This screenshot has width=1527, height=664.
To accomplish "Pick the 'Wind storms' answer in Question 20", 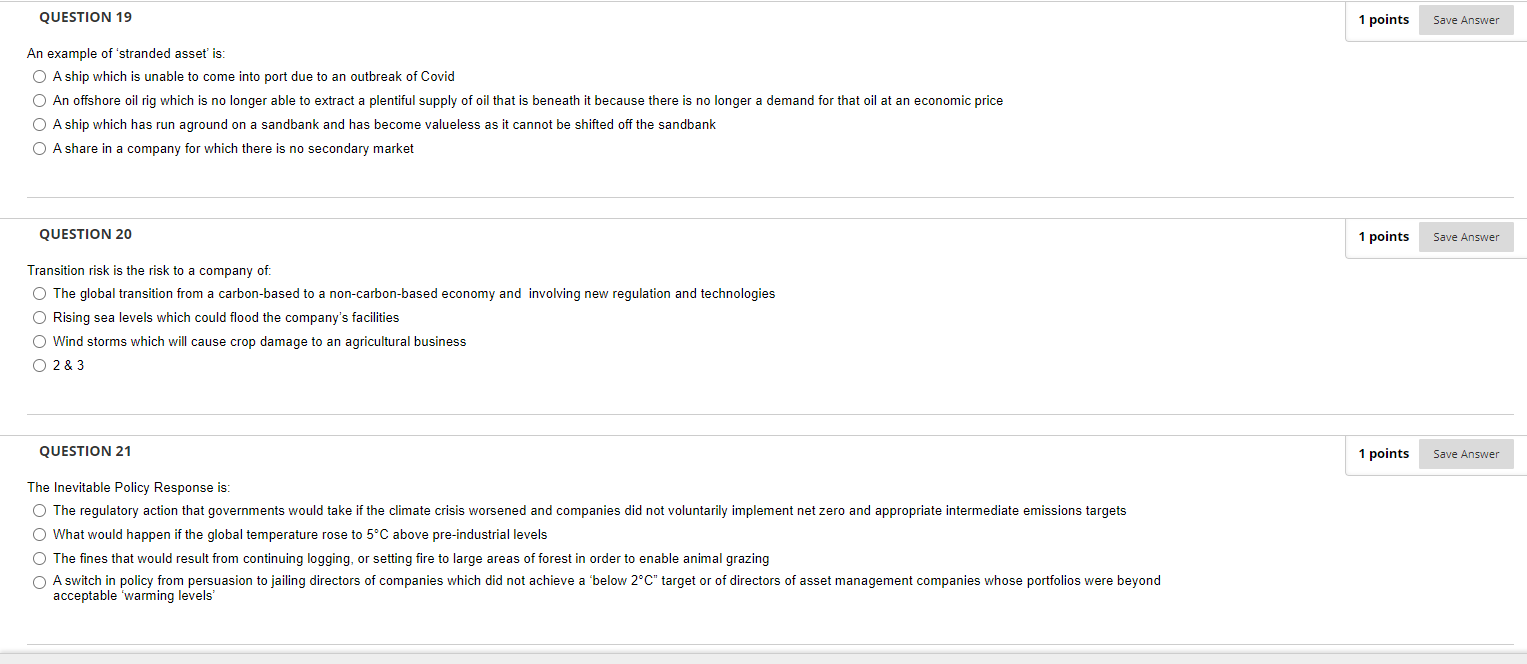I will click(x=39, y=341).
